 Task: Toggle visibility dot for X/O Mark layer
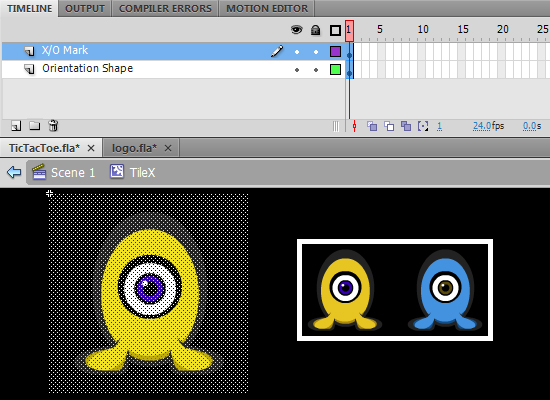[297, 52]
